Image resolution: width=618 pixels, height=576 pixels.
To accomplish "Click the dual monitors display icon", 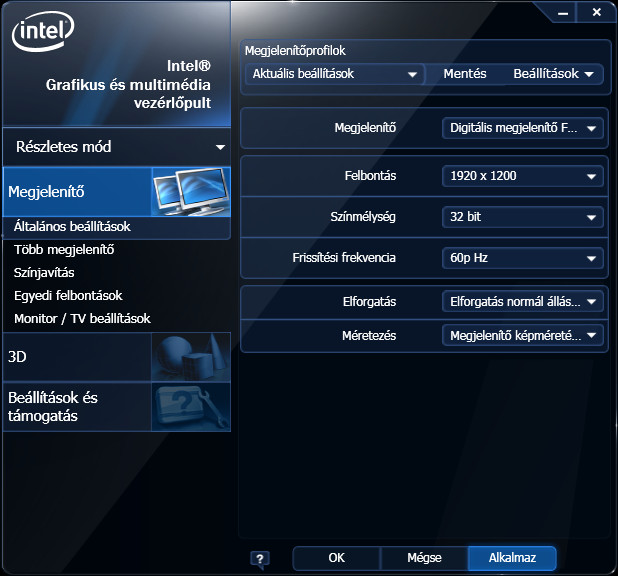I will [191, 192].
